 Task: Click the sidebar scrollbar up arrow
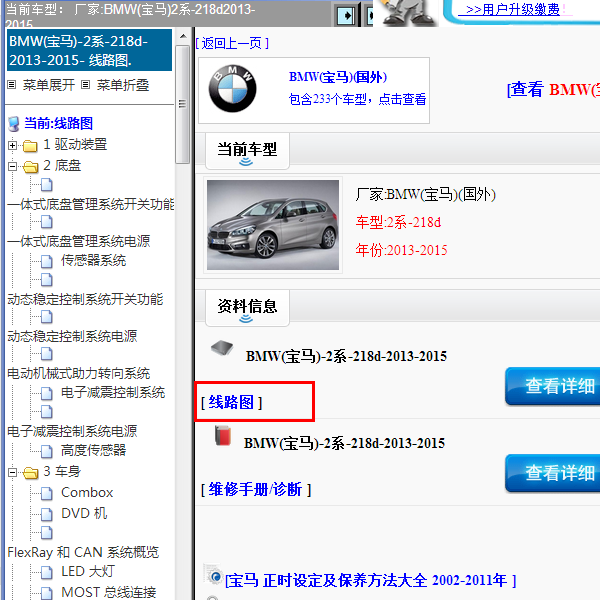(183, 36)
